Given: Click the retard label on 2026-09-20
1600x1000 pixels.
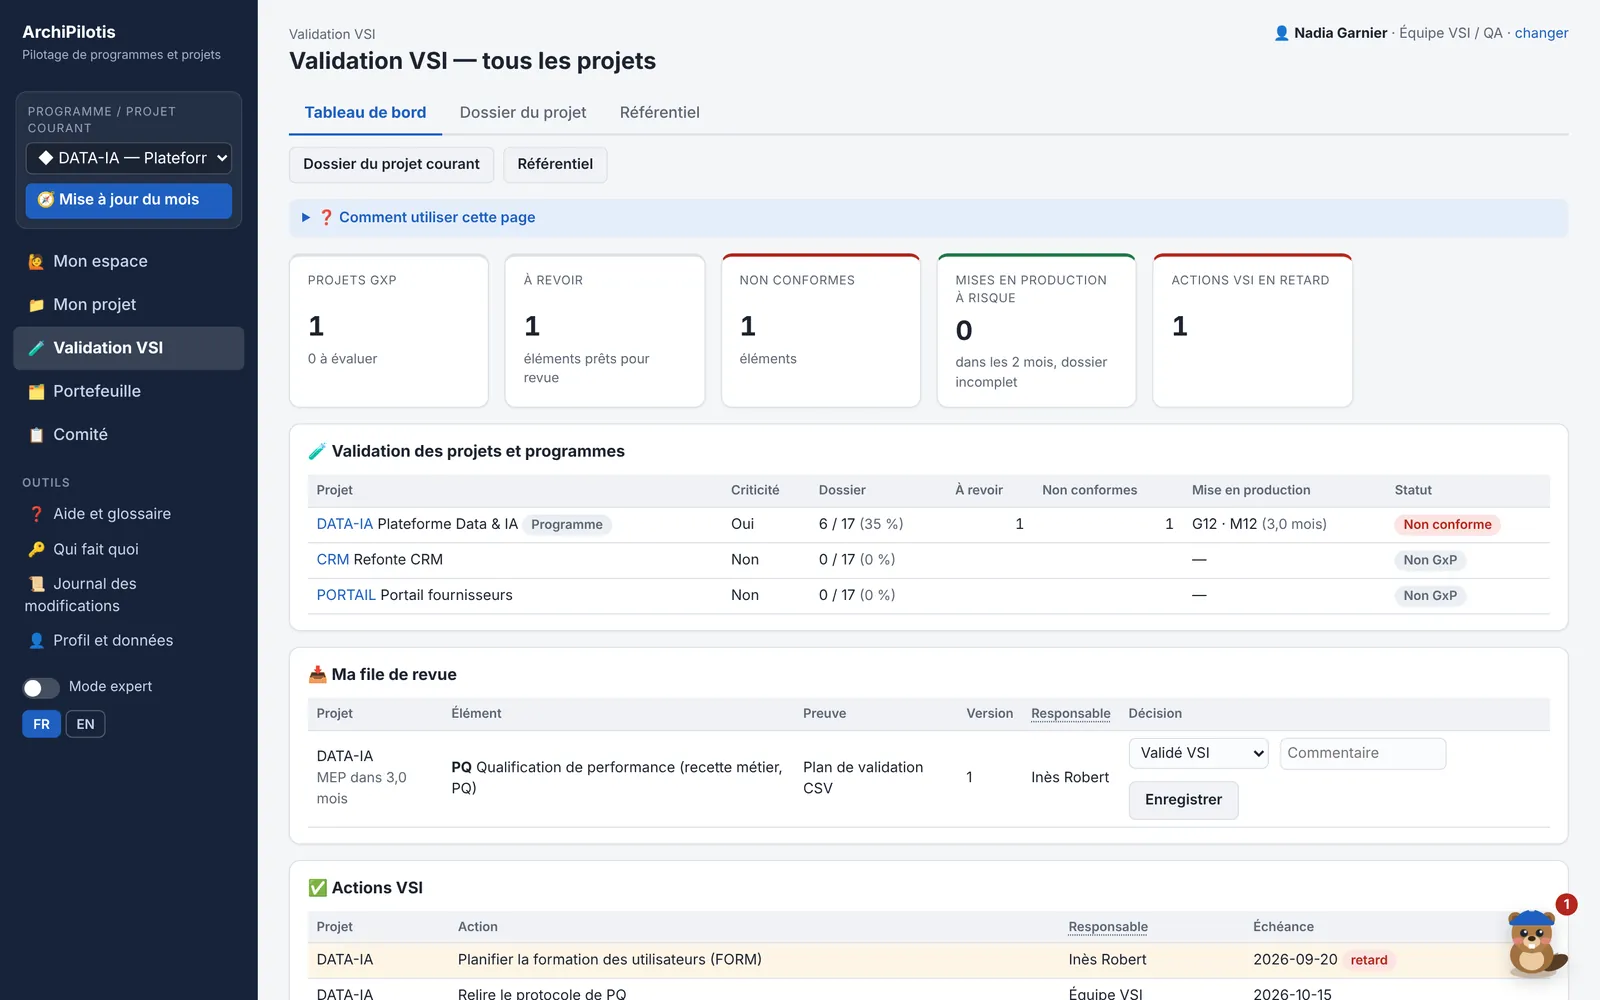Looking at the screenshot, I should coord(1369,960).
